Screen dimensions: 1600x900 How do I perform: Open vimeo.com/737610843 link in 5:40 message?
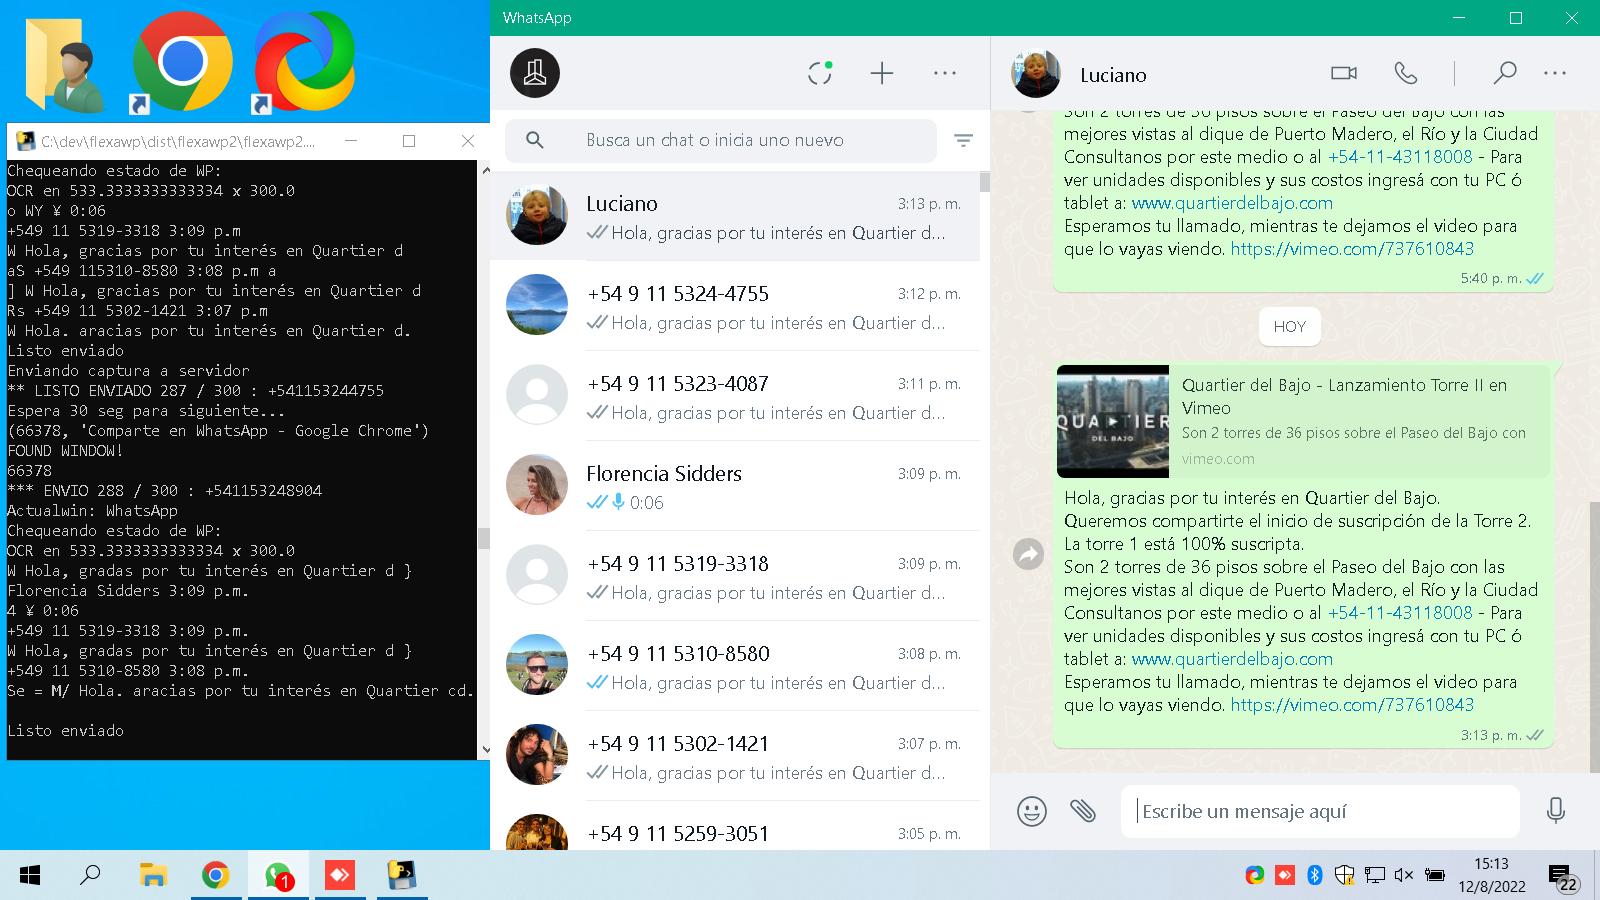pyautogui.click(x=1352, y=249)
